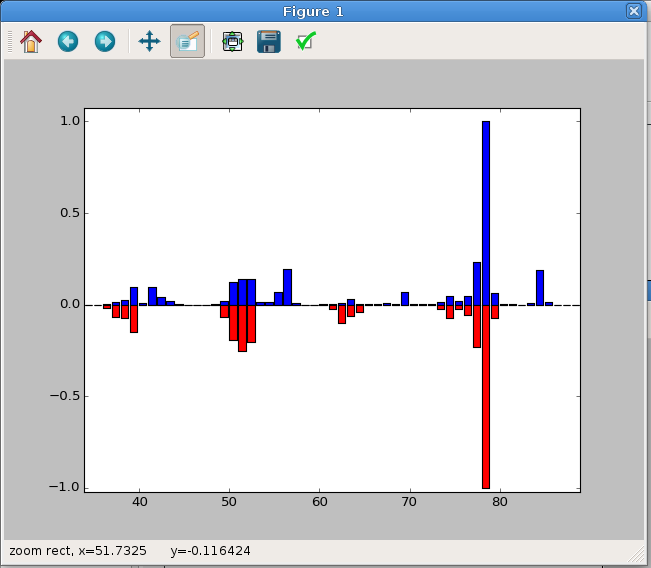Viewport: 651px width, 568px height.
Task: Click the y-axis label 0.0
Action: click(70, 304)
